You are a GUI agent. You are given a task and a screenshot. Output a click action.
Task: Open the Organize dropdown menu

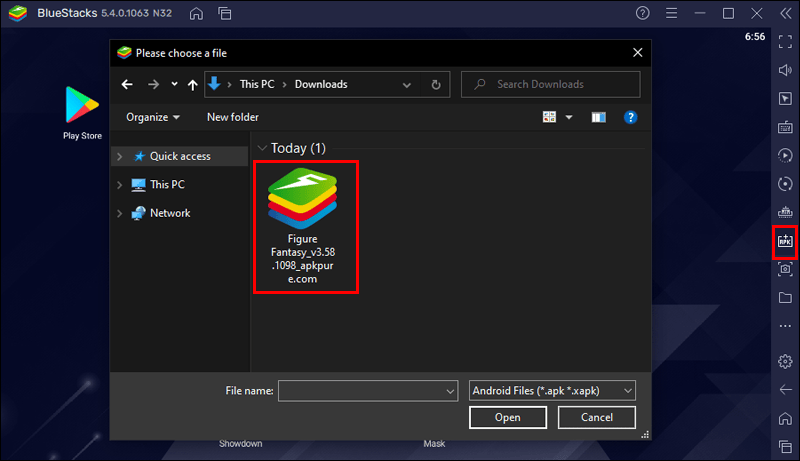click(x=153, y=117)
